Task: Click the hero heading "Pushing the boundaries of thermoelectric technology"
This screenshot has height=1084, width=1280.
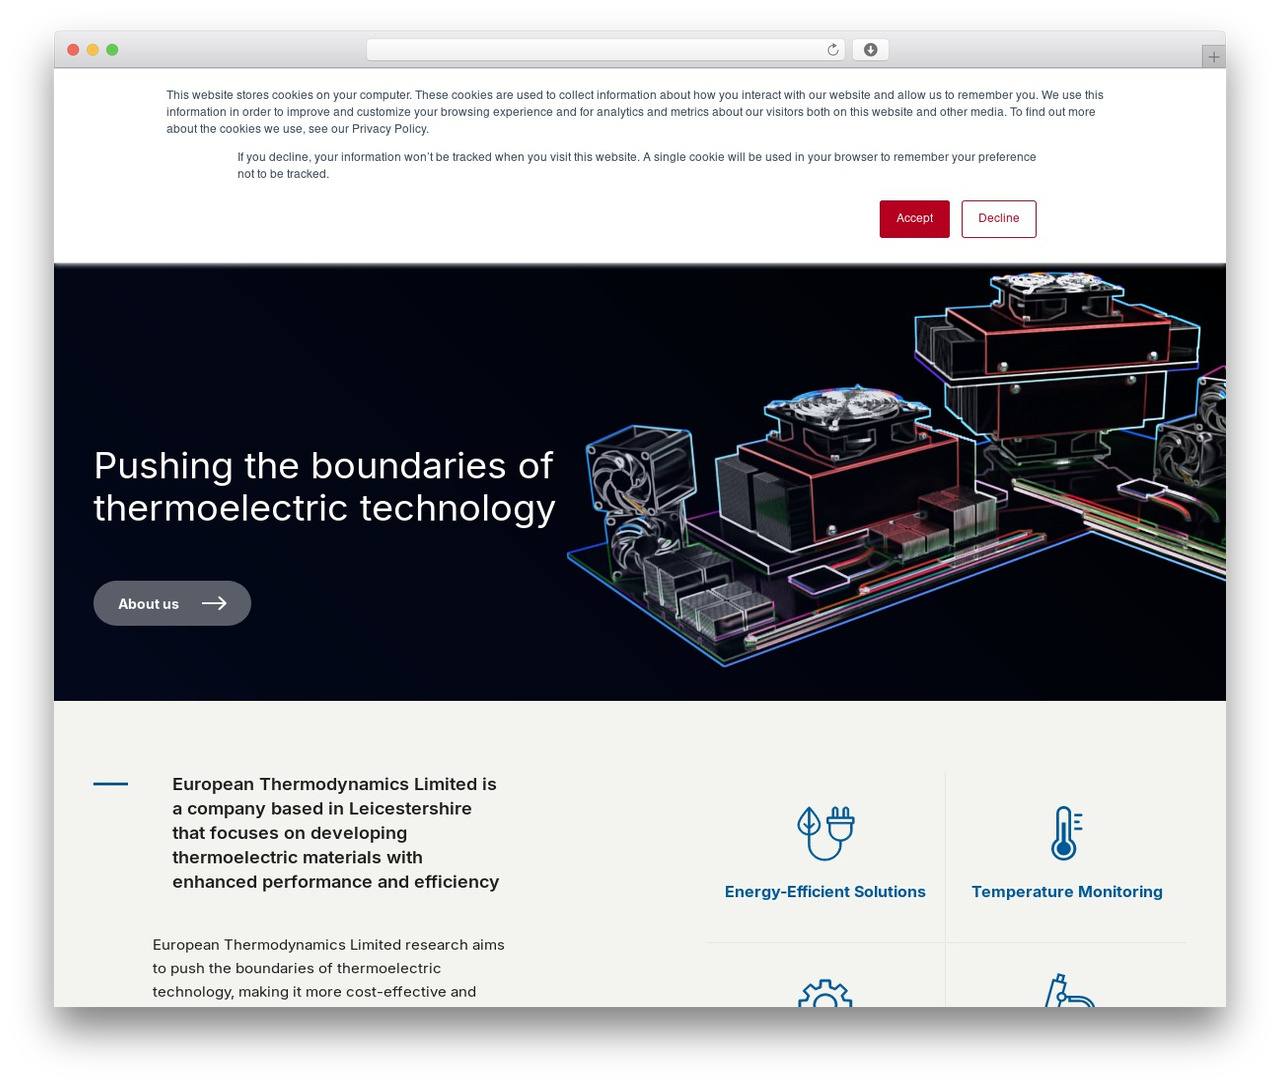Action: pos(324,487)
